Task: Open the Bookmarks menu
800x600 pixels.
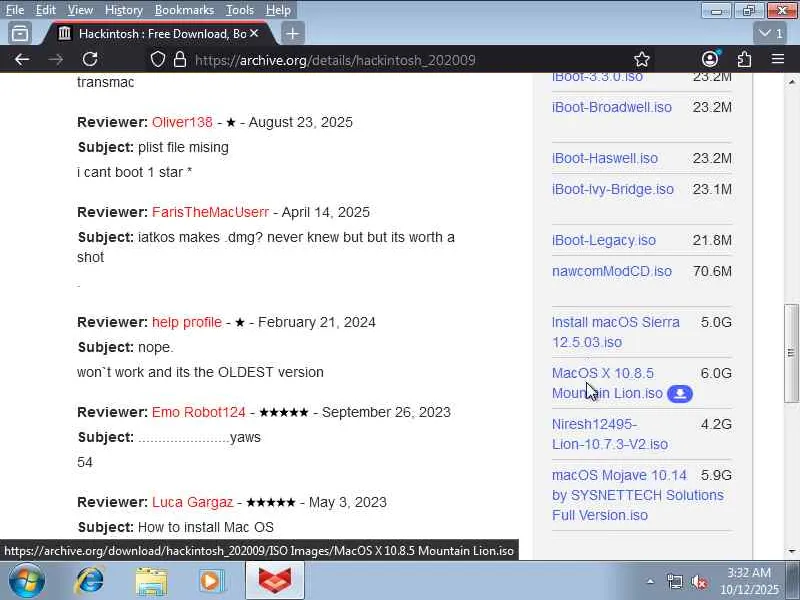Action: (x=184, y=10)
